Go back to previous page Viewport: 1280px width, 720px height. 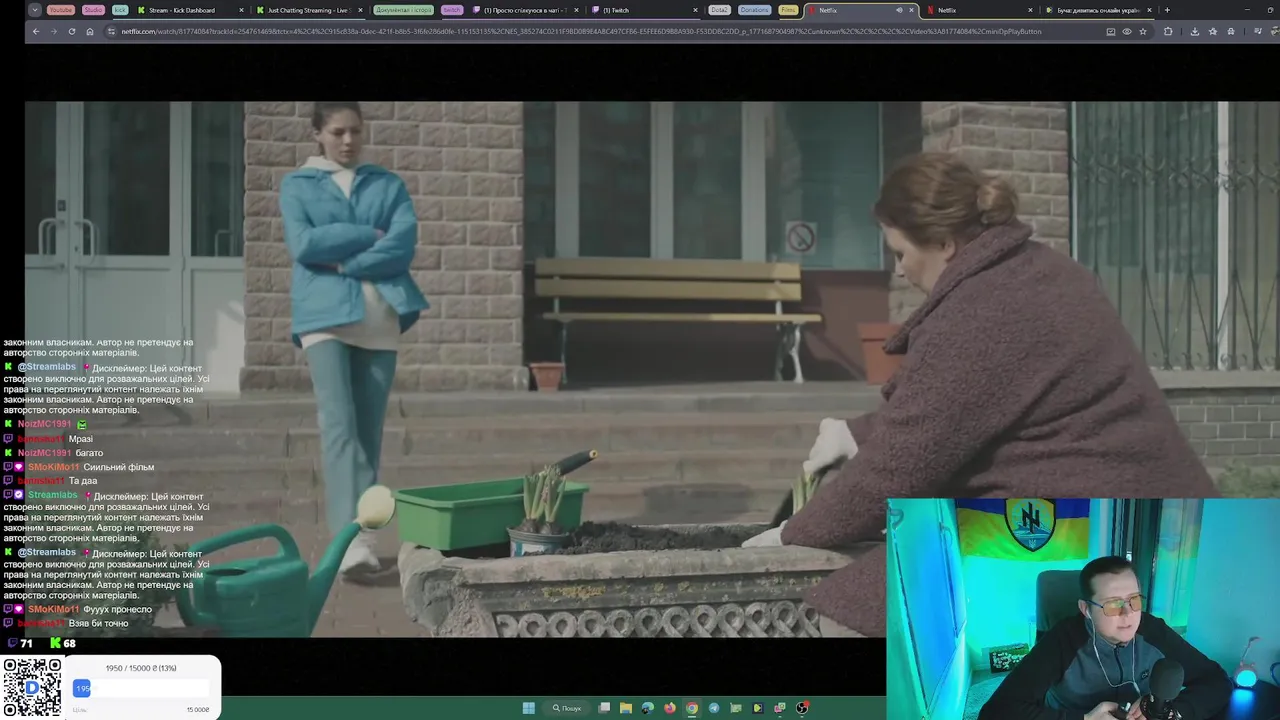point(36,31)
